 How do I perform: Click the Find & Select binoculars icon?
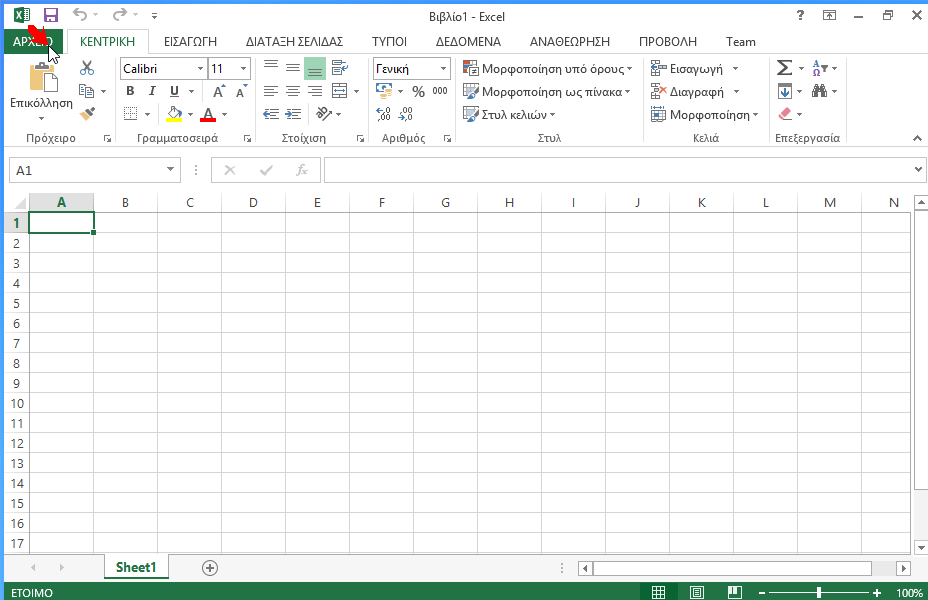click(x=819, y=91)
